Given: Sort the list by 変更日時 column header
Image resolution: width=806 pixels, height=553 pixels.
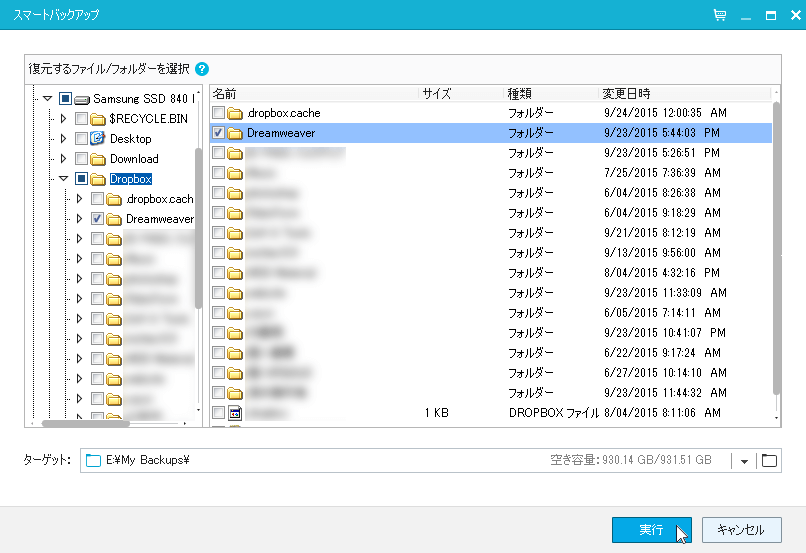Looking at the screenshot, I should click(685, 94).
